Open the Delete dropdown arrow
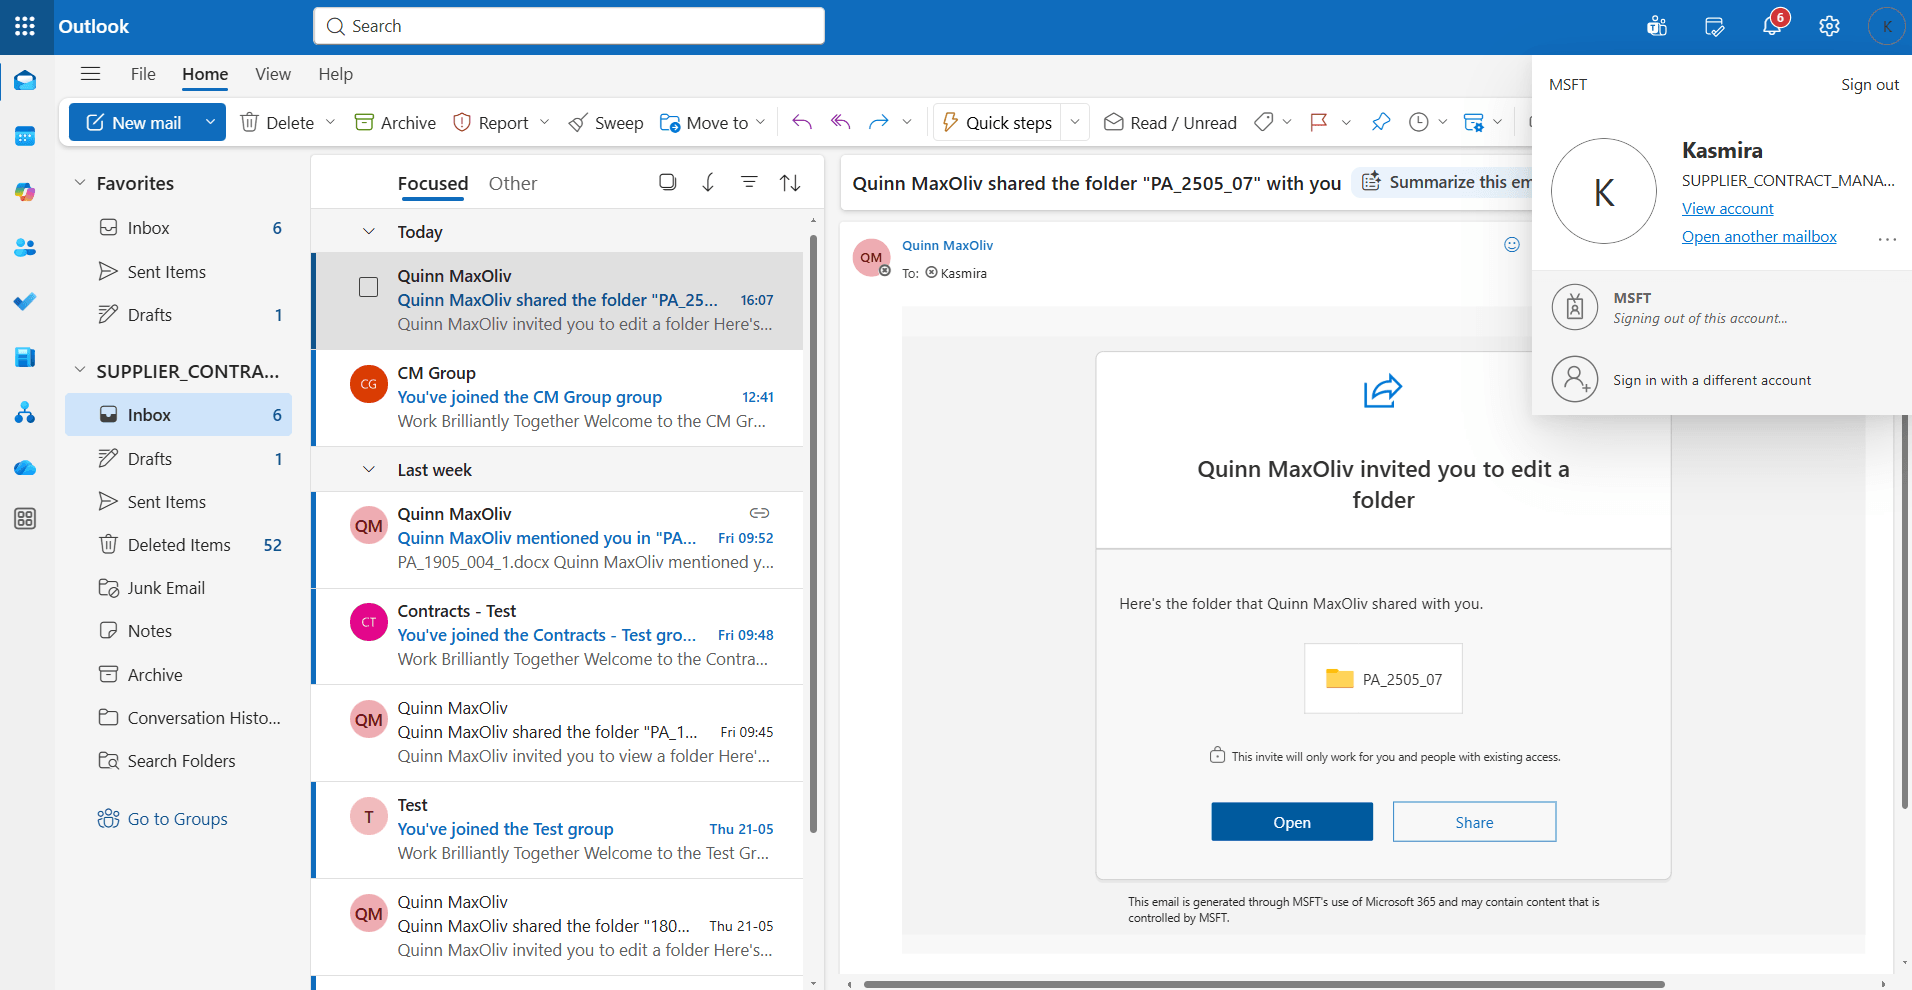 (330, 122)
